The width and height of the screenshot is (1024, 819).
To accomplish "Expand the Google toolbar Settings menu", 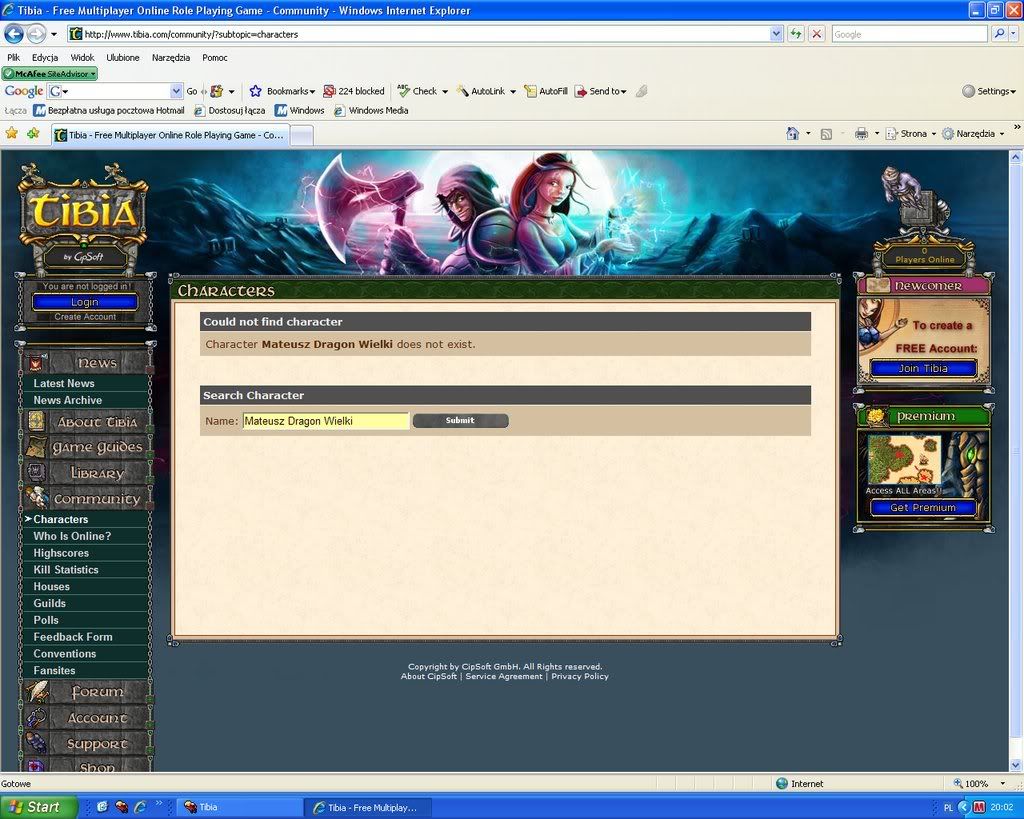I will [x=988, y=91].
